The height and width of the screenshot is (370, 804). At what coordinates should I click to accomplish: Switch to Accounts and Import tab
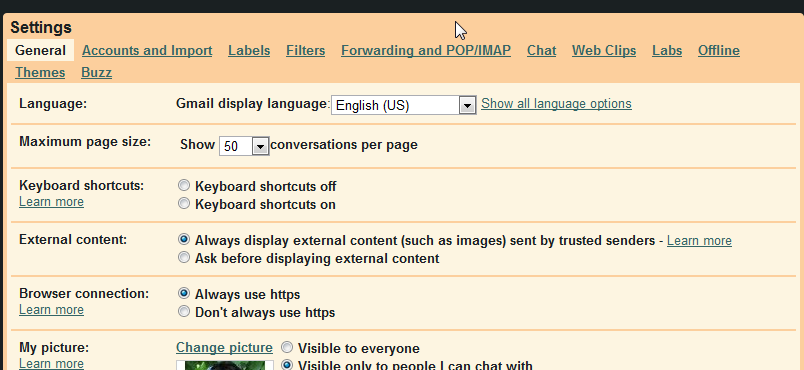point(147,51)
